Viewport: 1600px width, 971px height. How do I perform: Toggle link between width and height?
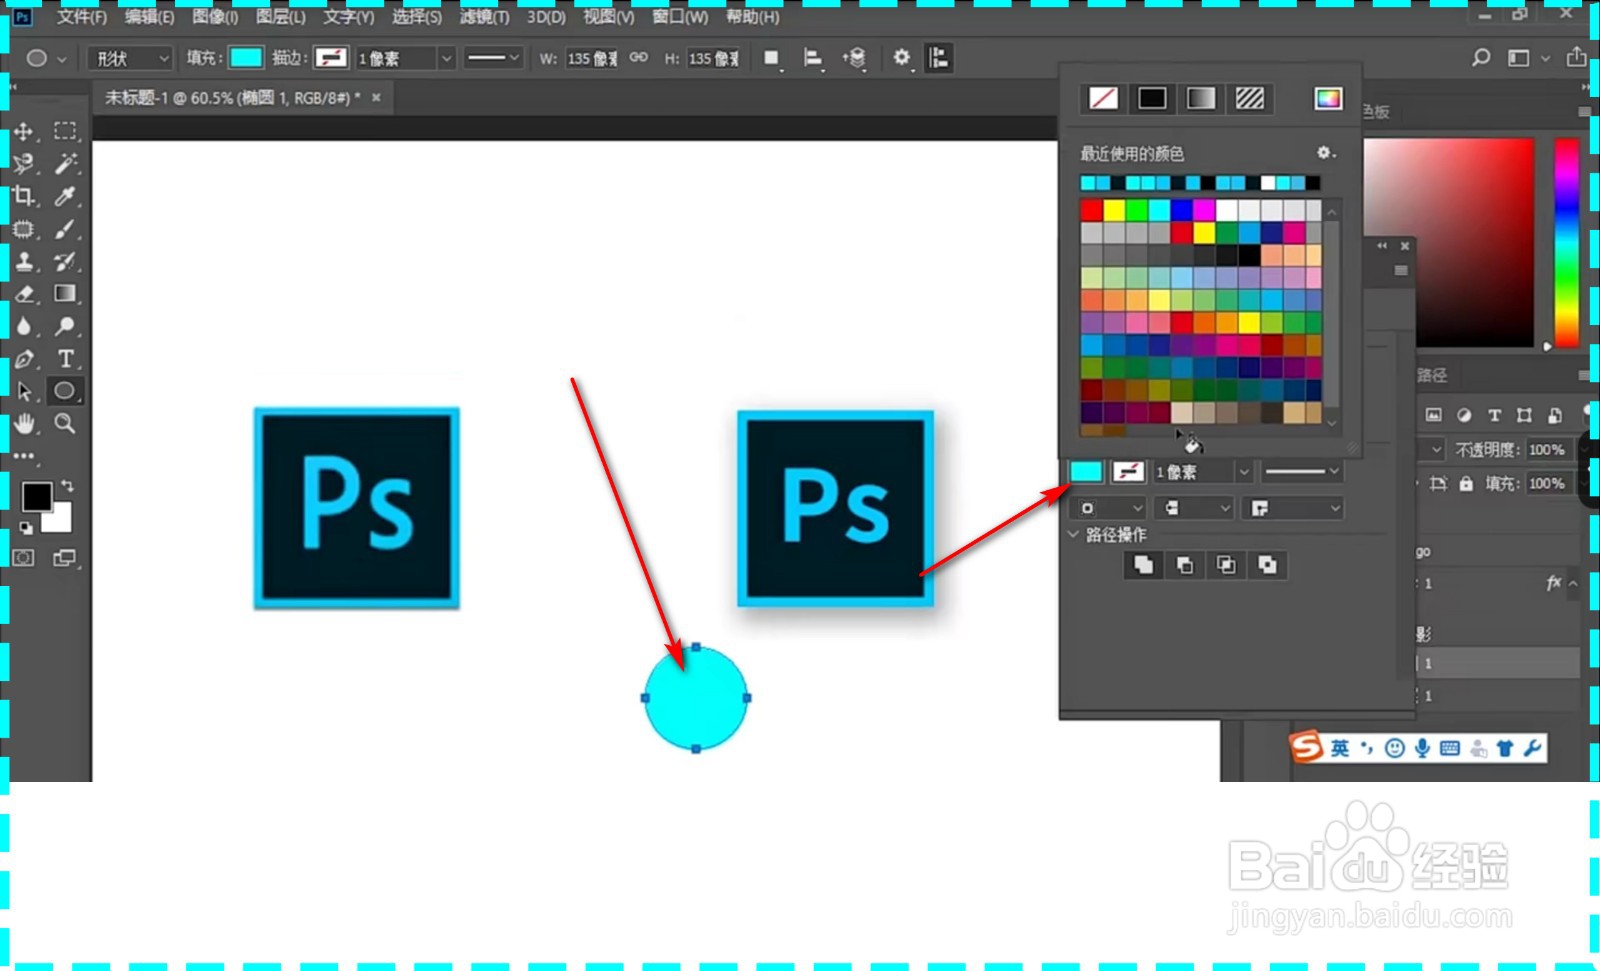(x=639, y=58)
